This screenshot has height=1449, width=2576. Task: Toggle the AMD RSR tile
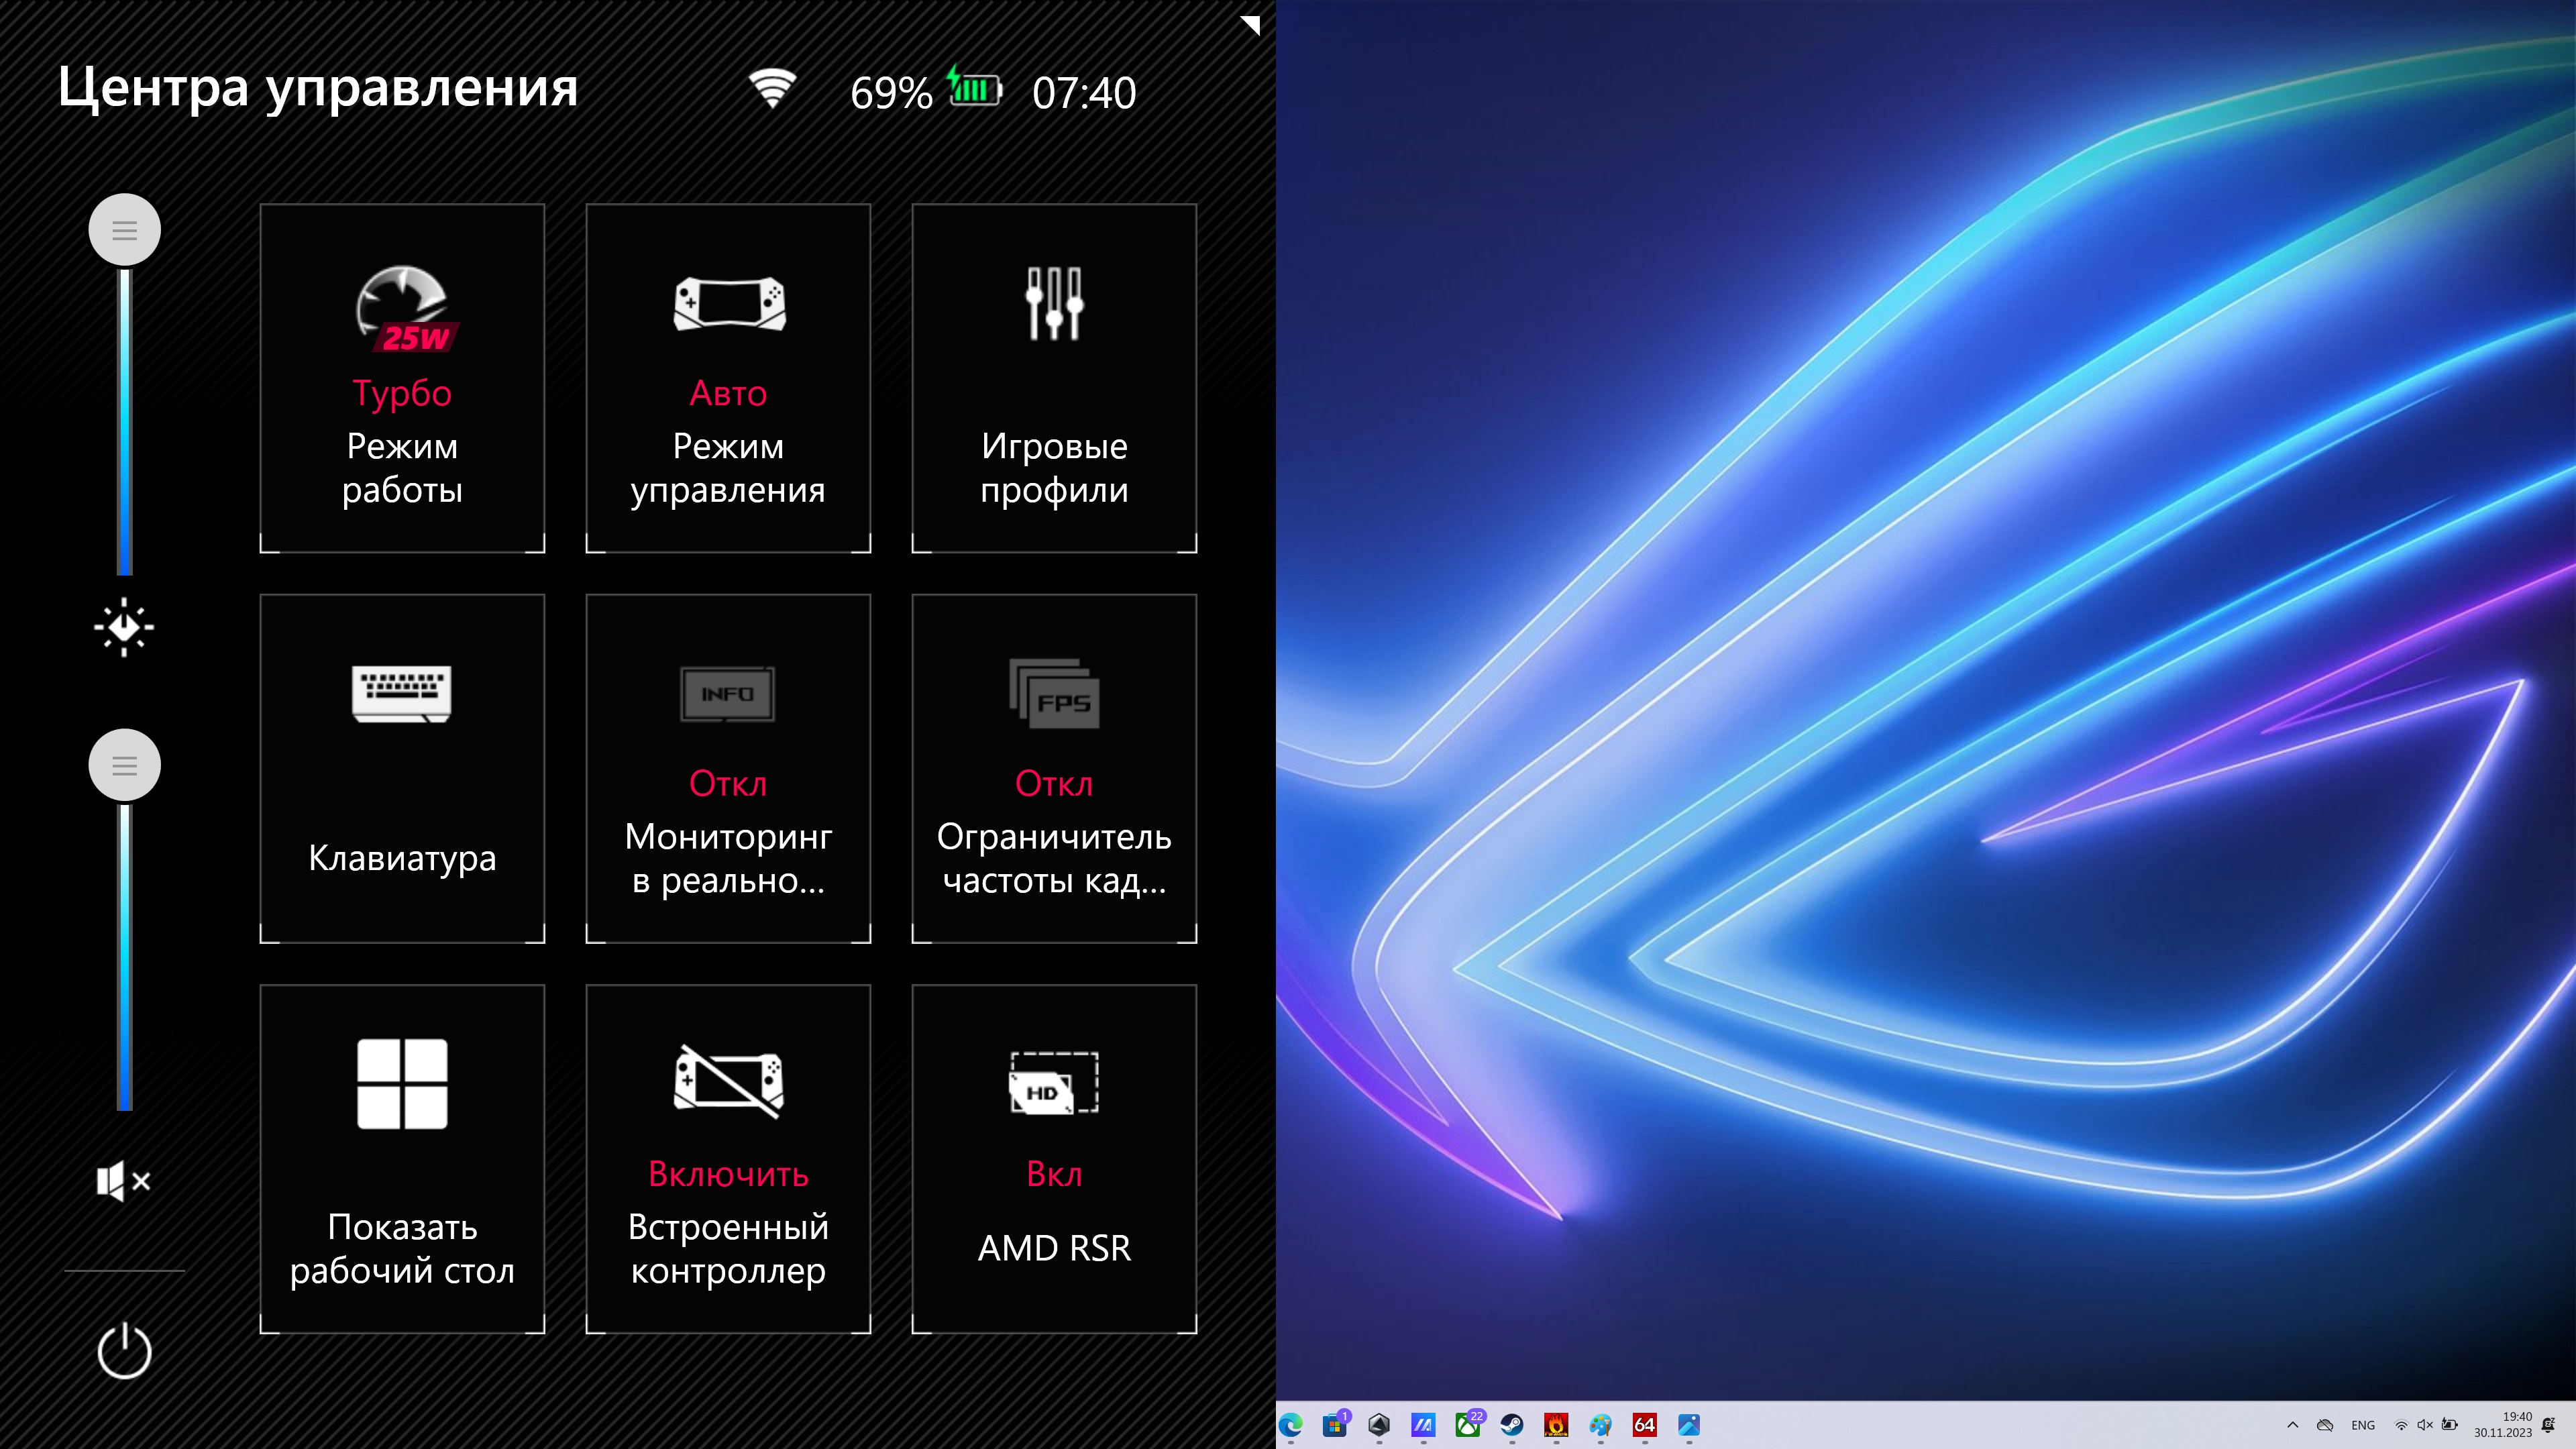click(1054, 1158)
